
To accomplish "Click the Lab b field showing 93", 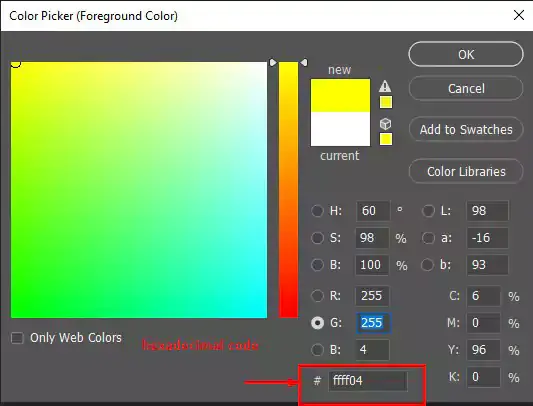I will (487, 265).
